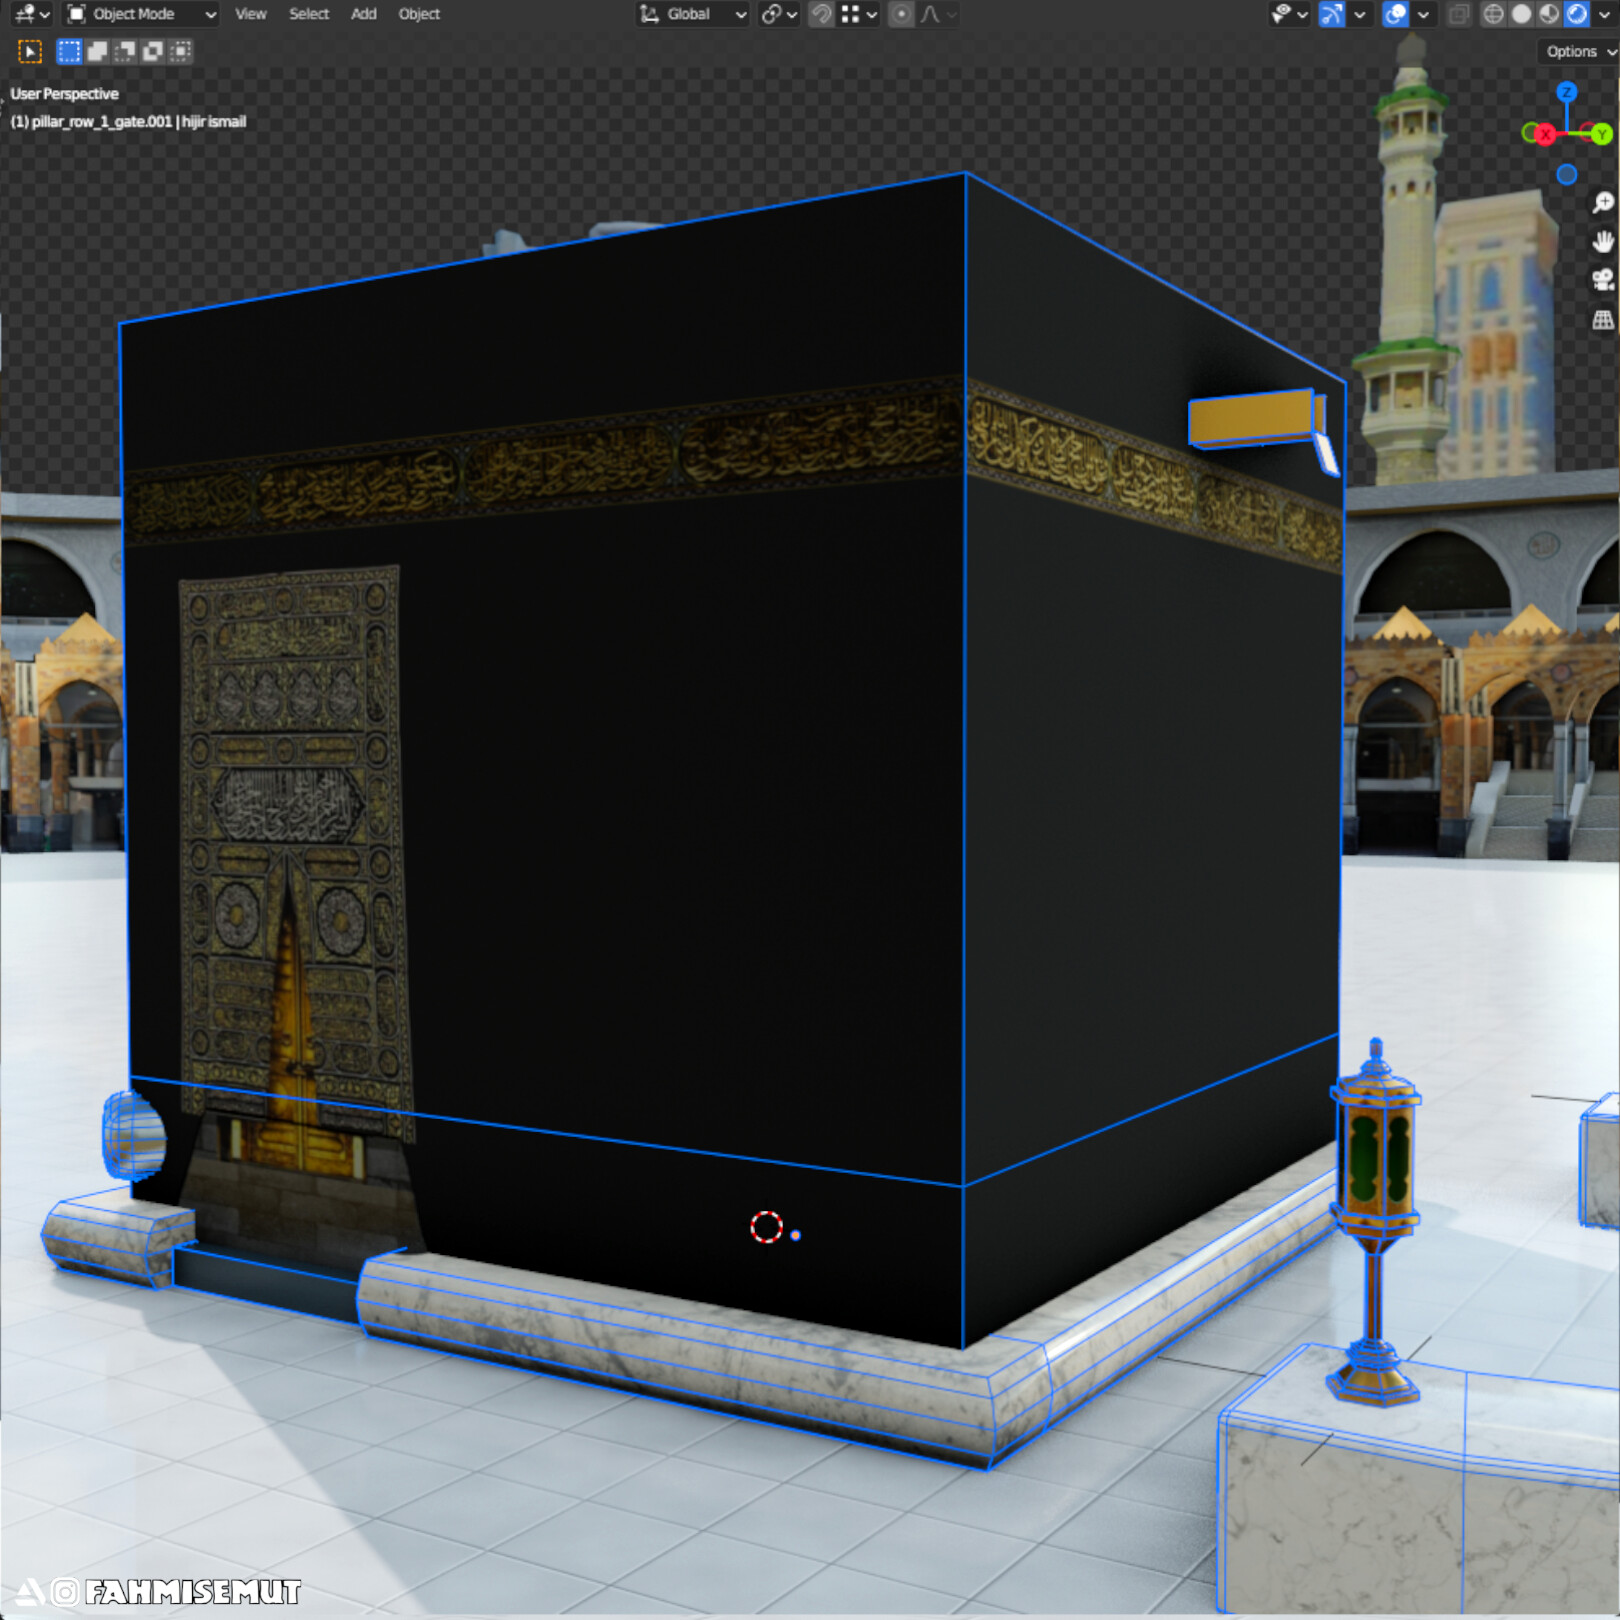Open the Viewport Overlays dropdown arrow
The height and width of the screenshot is (1620, 1620).
pyautogui.click(x=1421, y=14)
